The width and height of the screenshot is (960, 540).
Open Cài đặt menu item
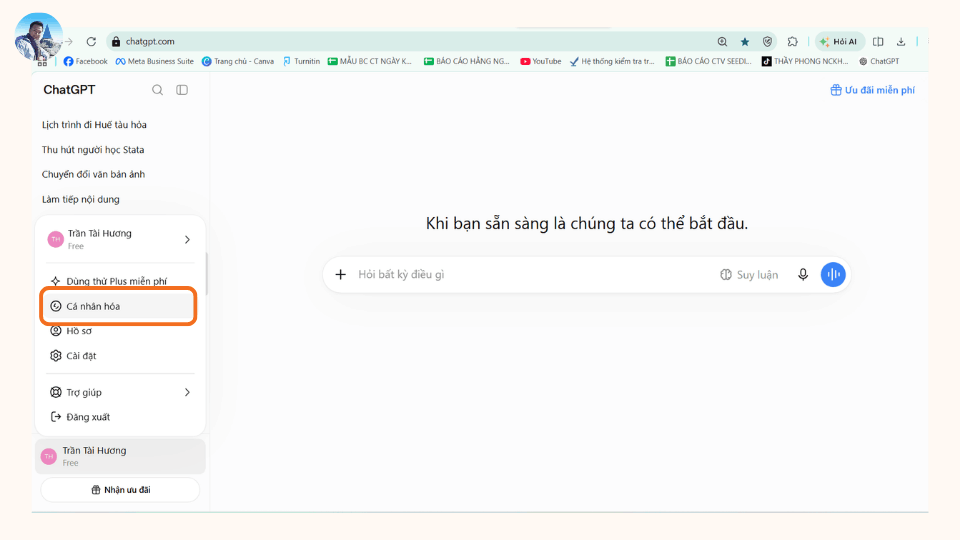click(x=81, y=356)
